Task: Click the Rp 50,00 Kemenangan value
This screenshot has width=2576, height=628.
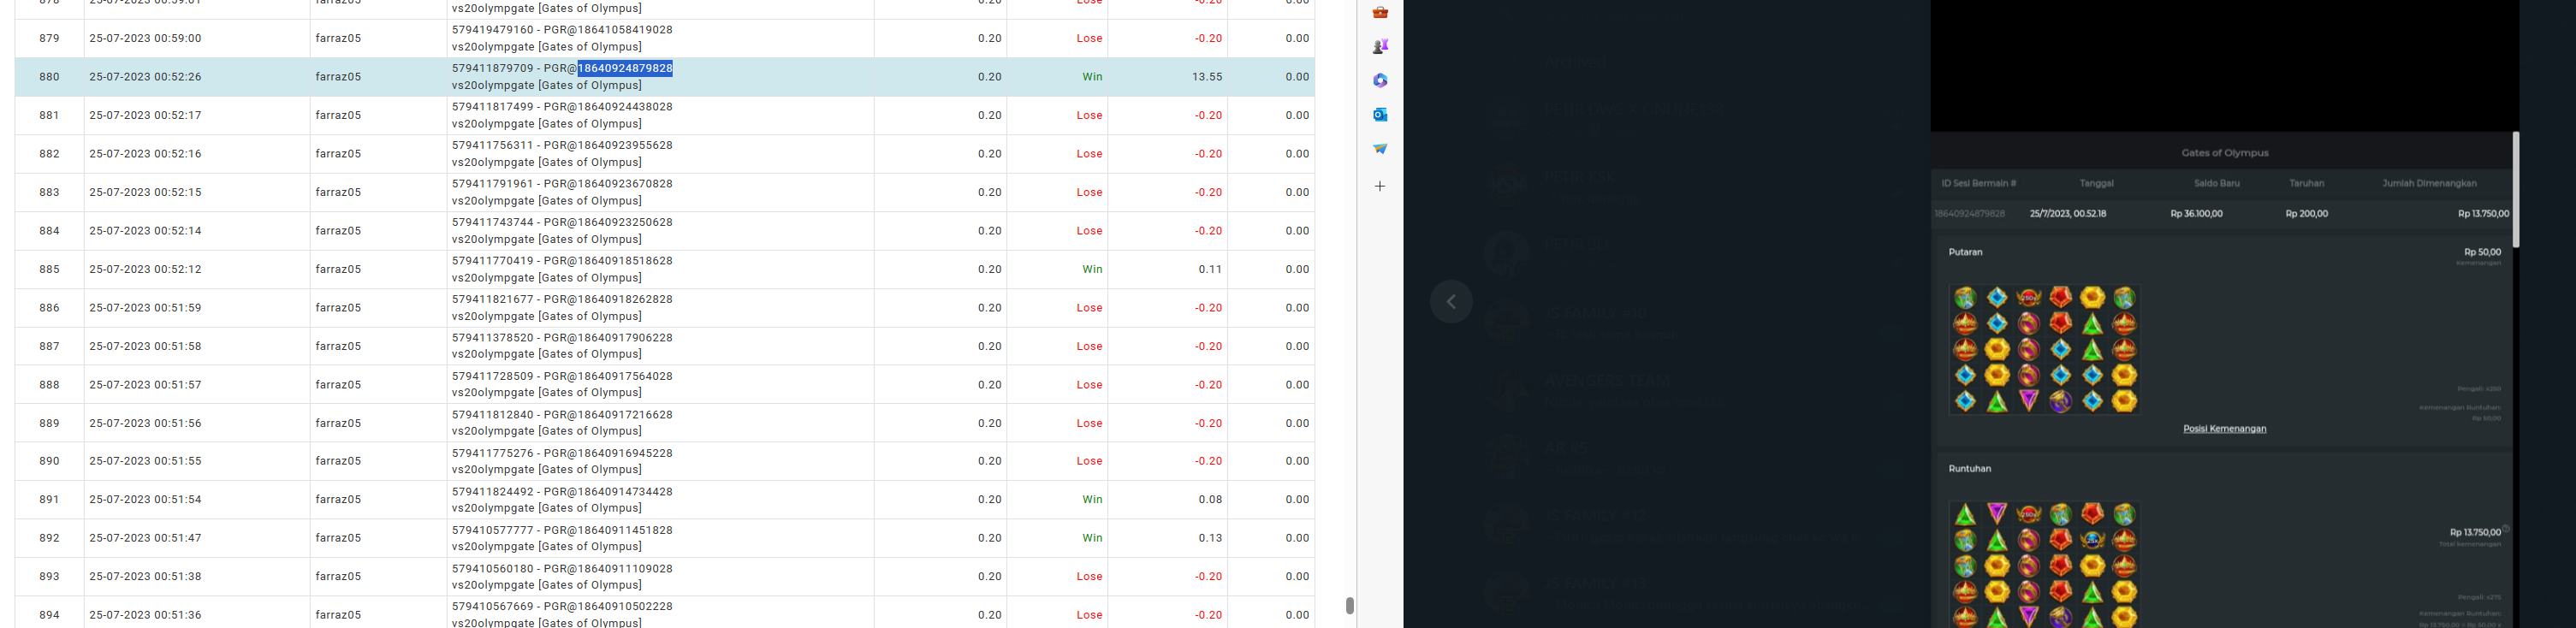Action: (x=2482, y=253)
